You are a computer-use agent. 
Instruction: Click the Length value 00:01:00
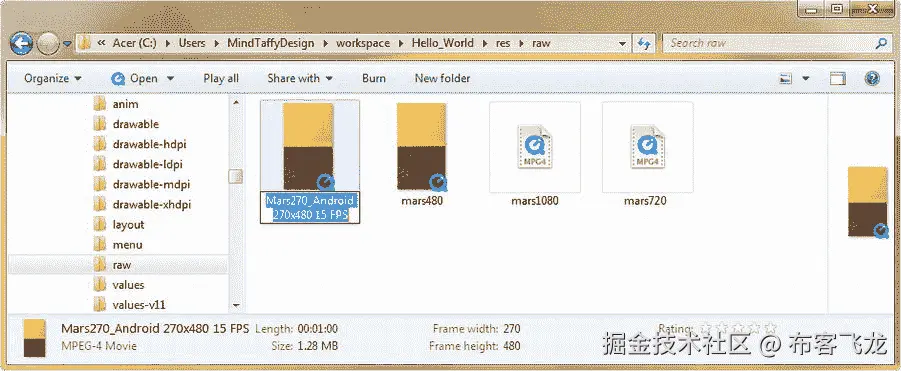(317, 329)
